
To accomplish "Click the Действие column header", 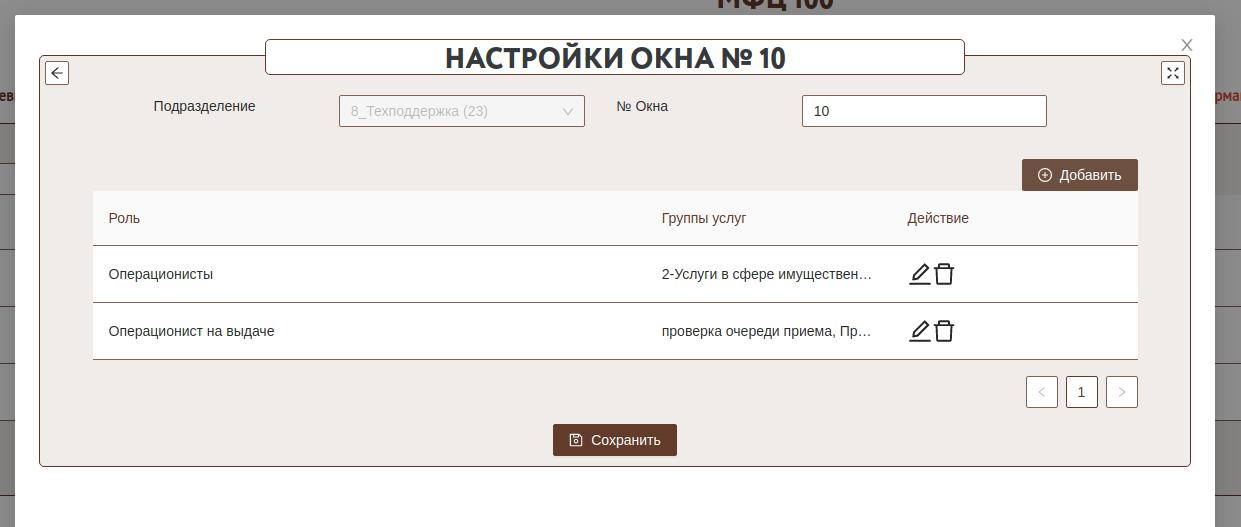I will pyautogui.click(x=937, y=218).
